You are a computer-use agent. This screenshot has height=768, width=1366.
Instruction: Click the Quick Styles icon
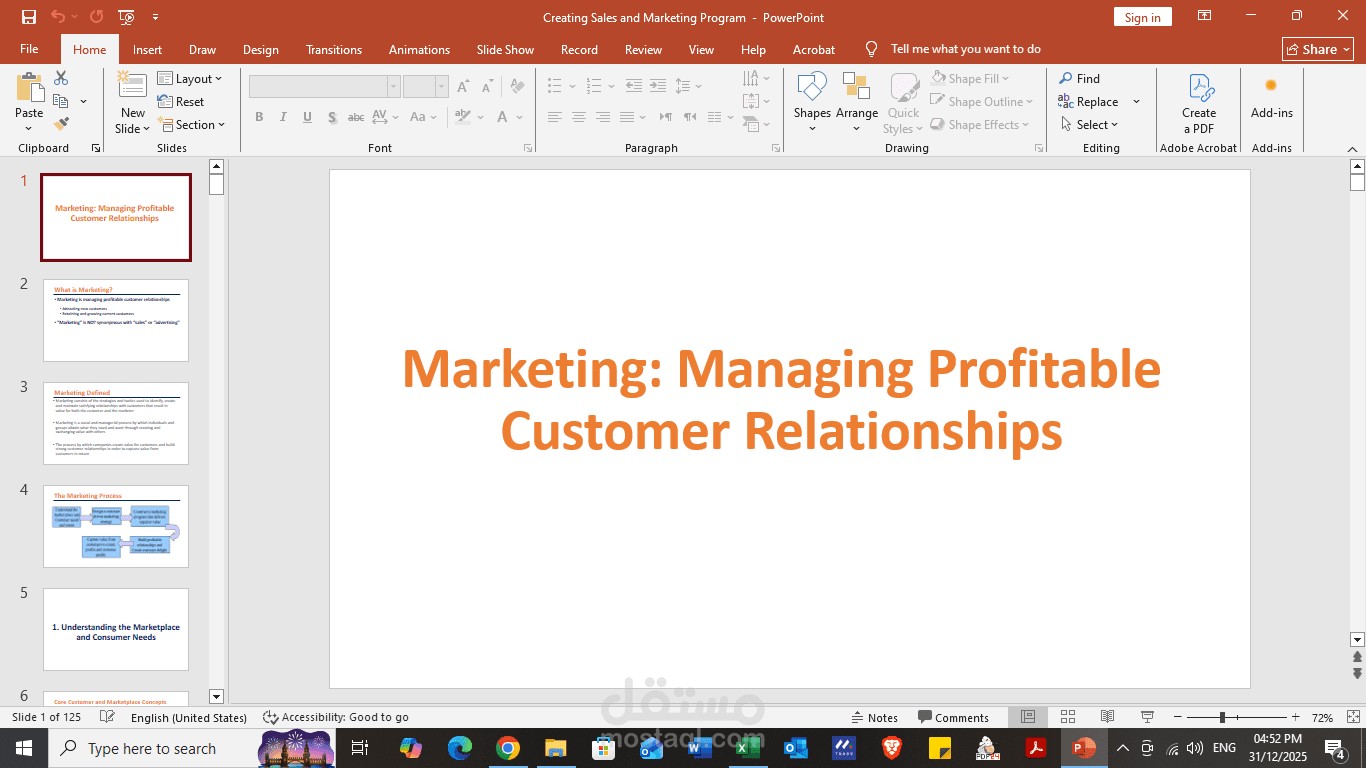[x=904, y=87]
